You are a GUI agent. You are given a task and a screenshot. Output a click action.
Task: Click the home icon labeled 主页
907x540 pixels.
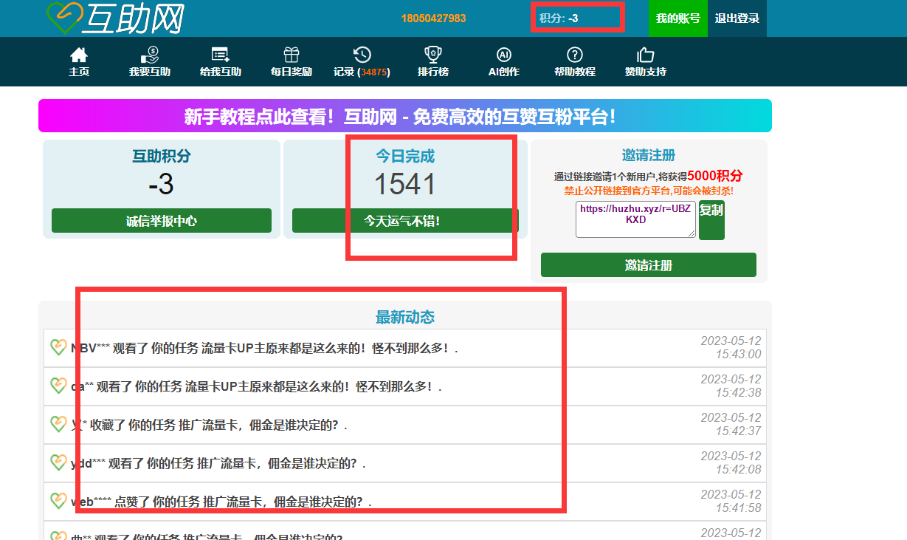click(x=79, y=55)
